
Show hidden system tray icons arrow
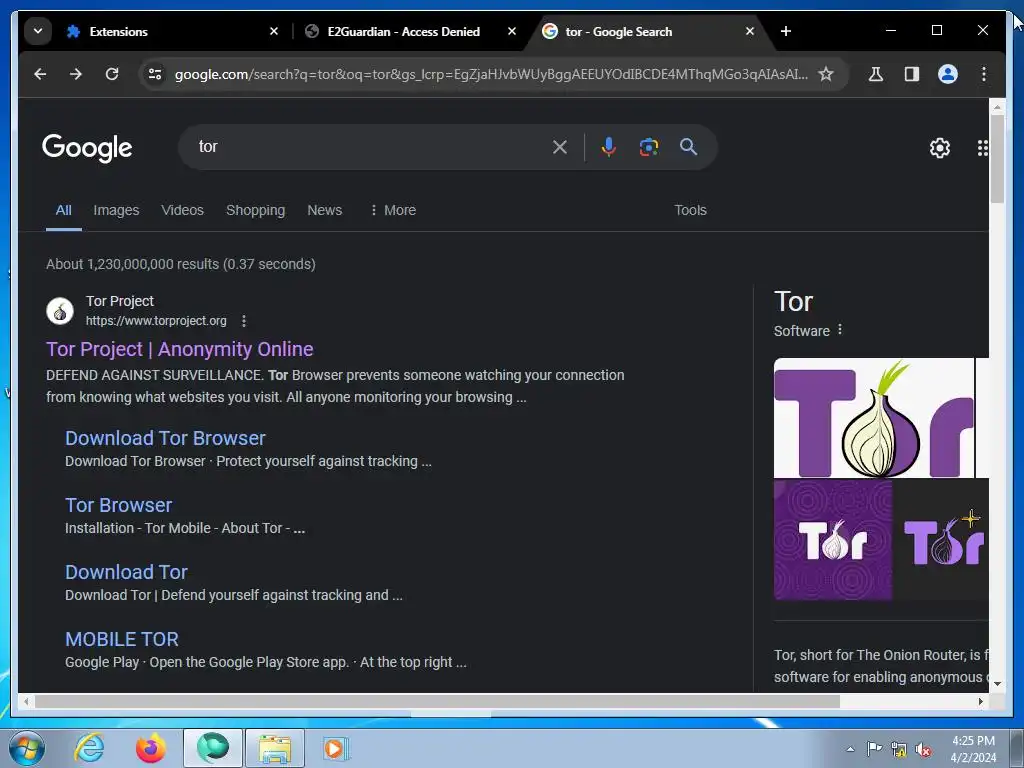pos(850,749)
